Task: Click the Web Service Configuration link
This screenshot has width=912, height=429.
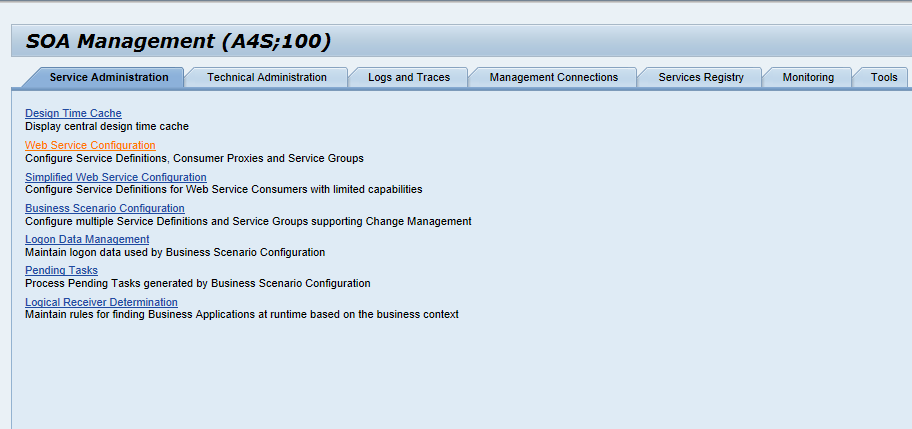Action: click(x=90, y=146)
